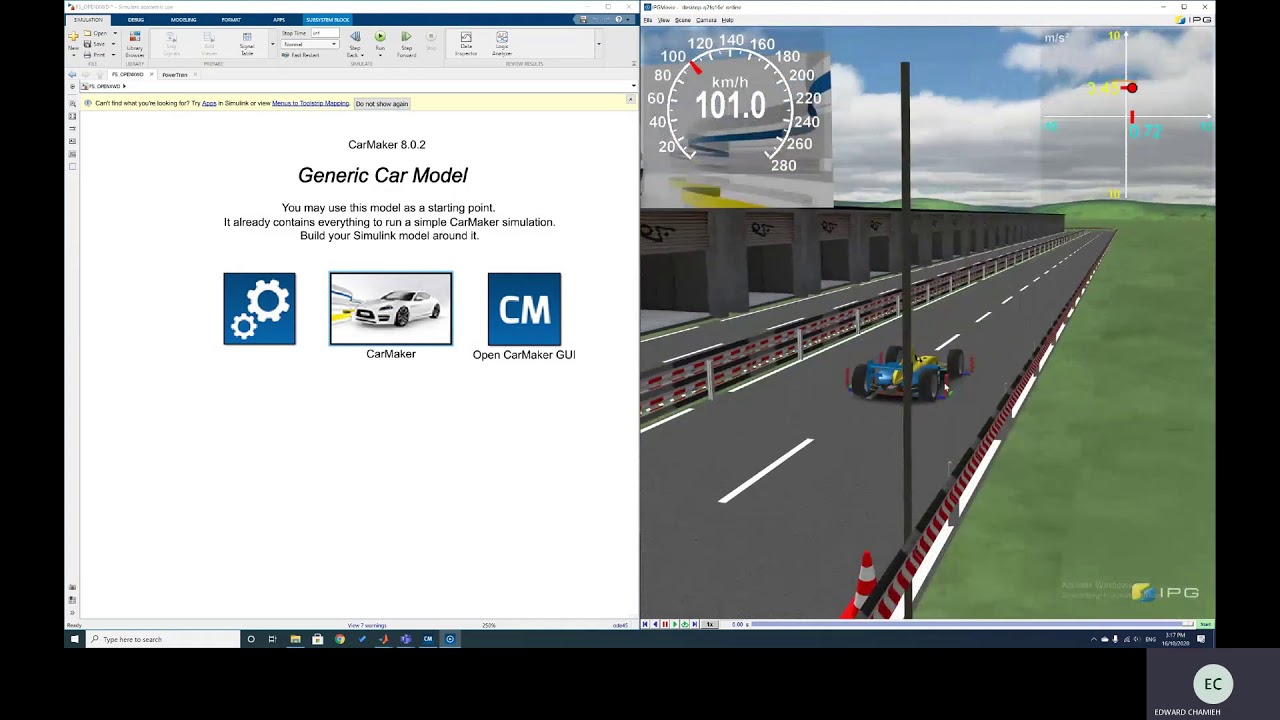The image size is (1280, 720).
Task: Click the Apps link in the notification bar
Action: [x=209, y=104]
